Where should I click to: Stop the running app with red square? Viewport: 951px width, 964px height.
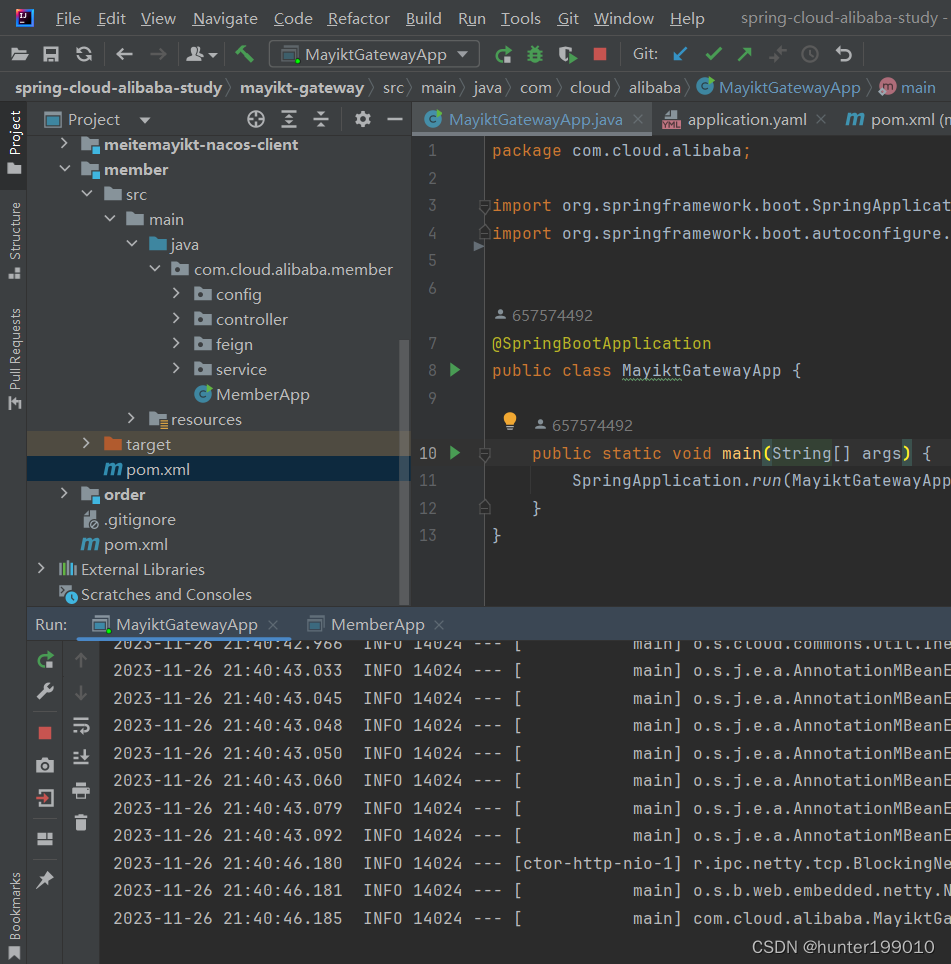[600, 55]
